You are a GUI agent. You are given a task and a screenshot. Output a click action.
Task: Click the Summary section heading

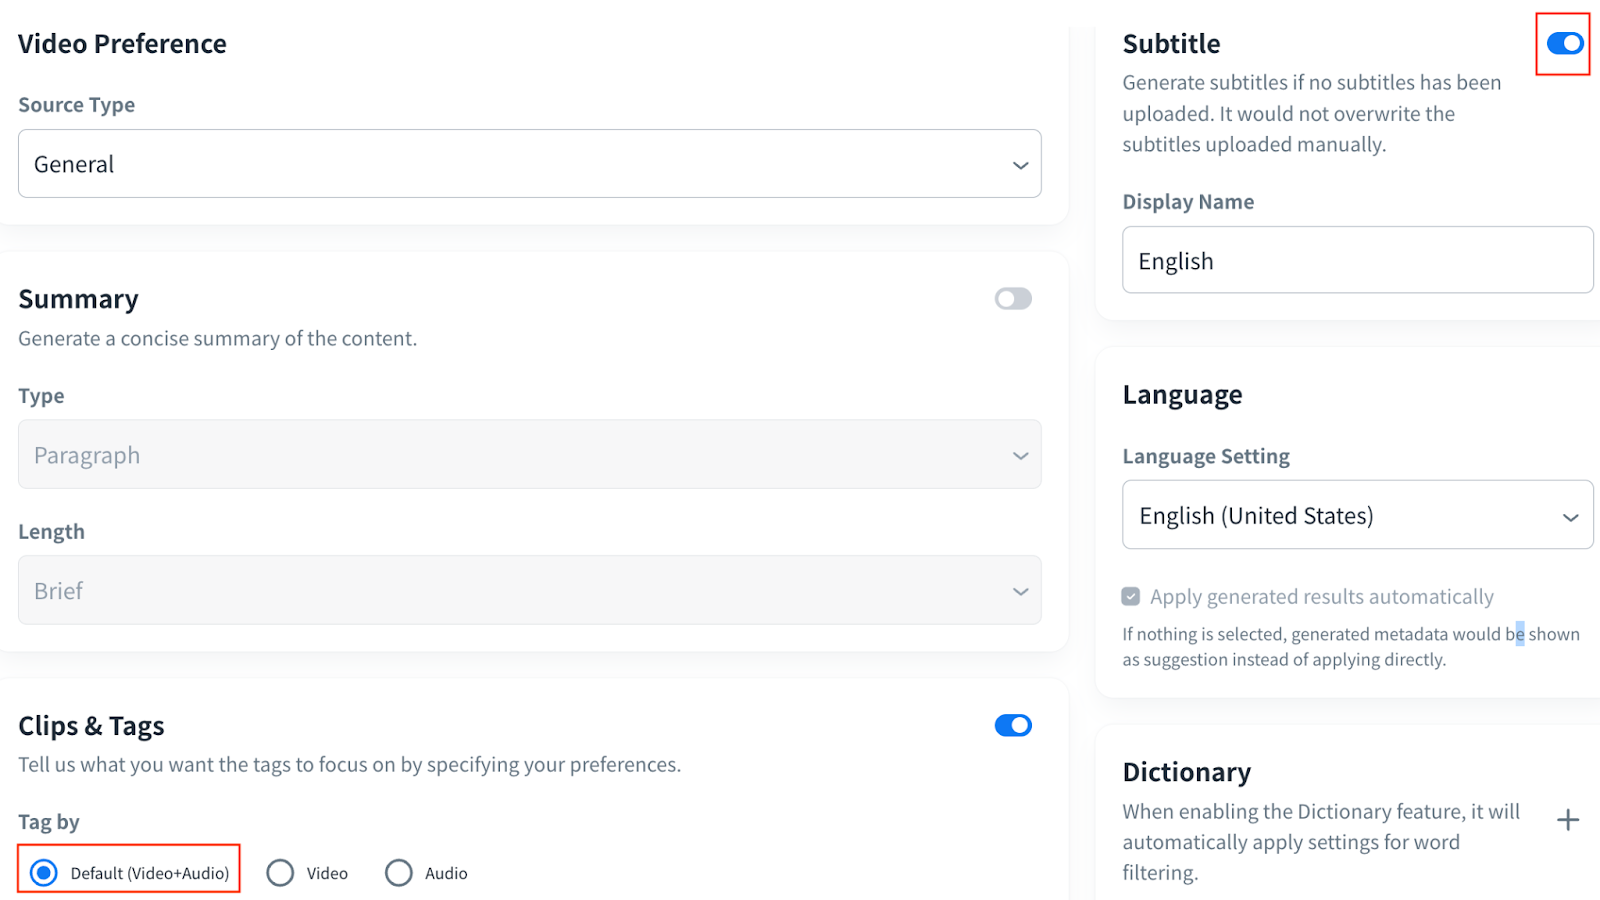pyautogui.click(x=78, y=299)
